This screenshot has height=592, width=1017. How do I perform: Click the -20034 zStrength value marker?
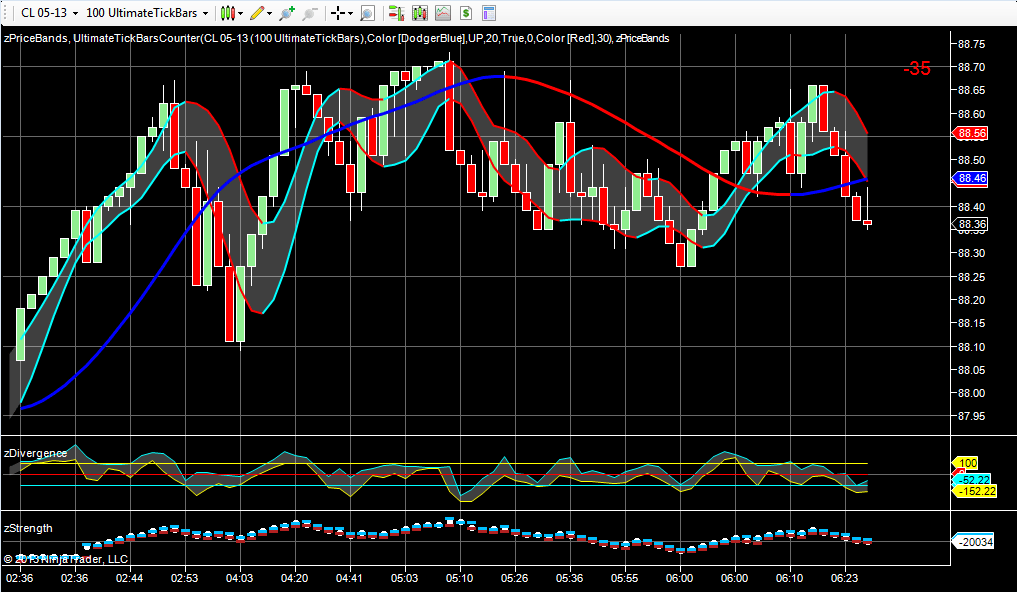coord(973,541)
